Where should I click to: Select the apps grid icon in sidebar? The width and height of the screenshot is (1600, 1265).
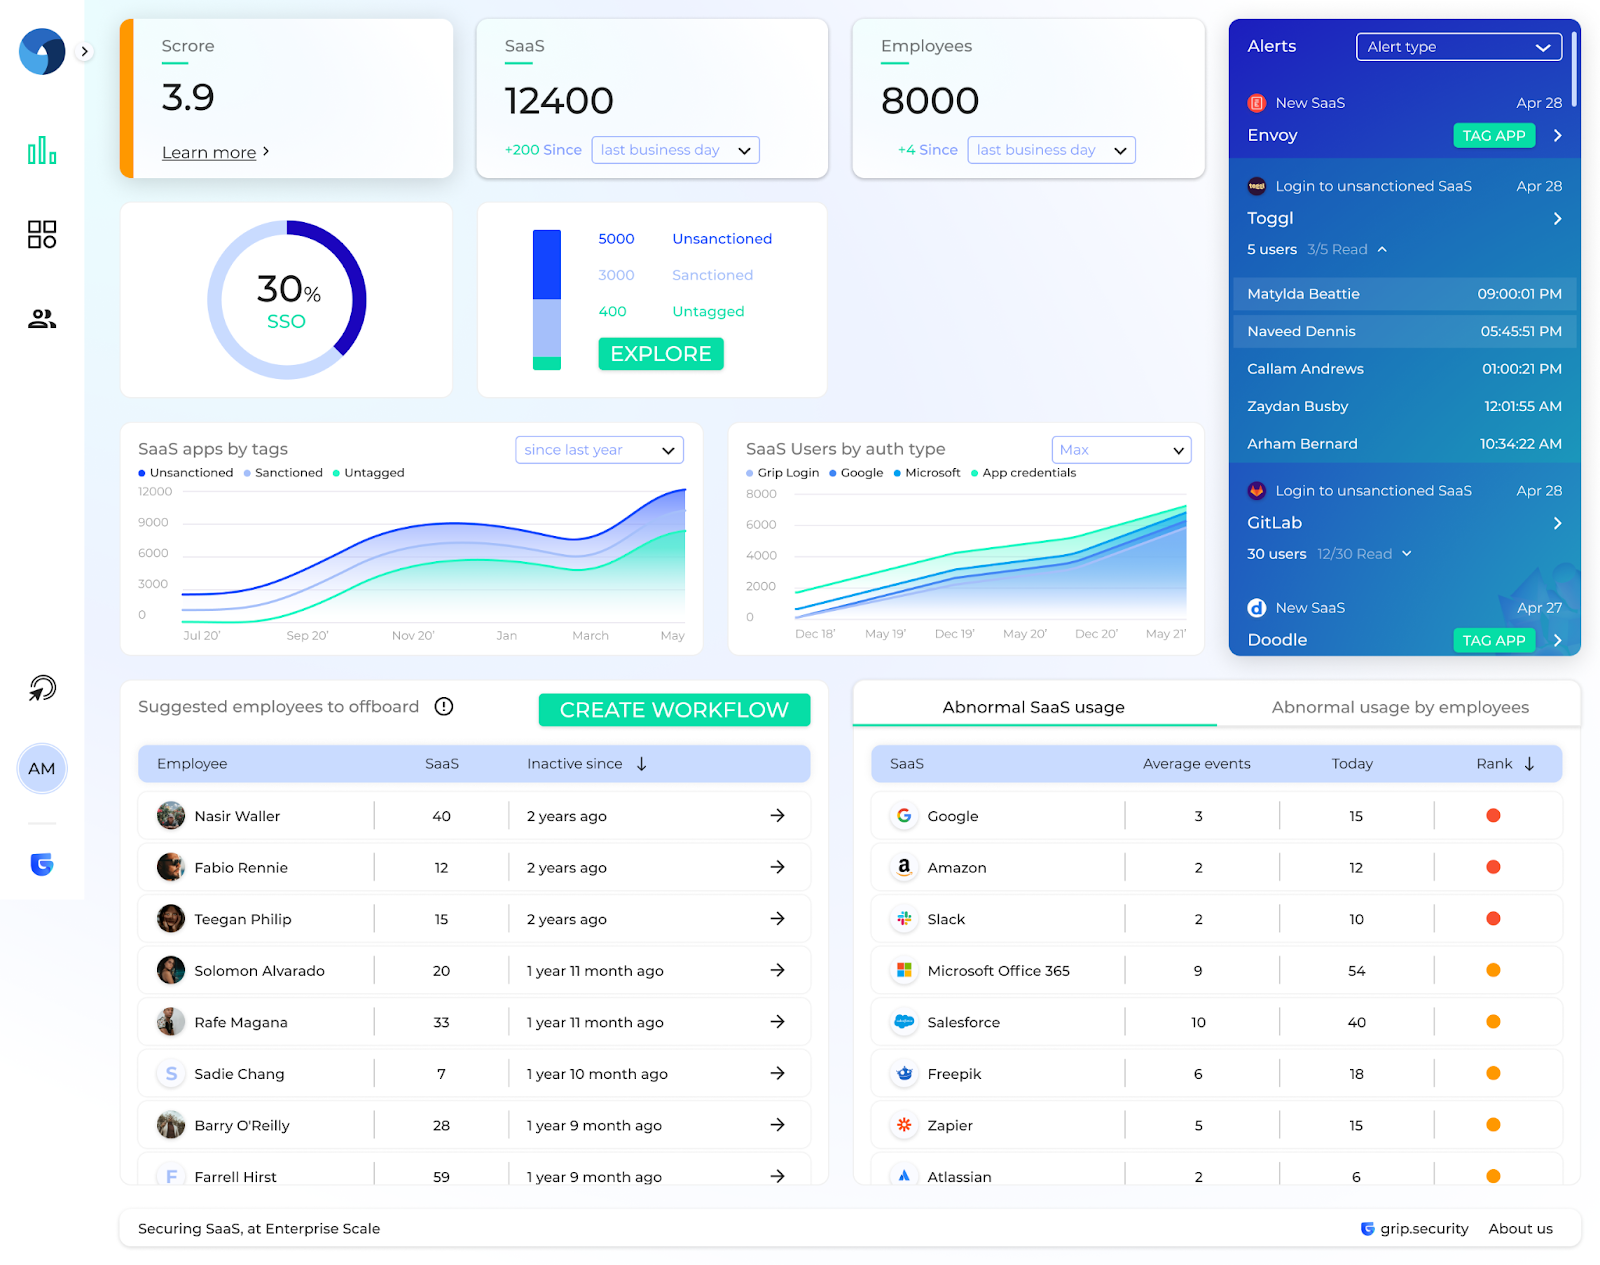tap(41, 234)
